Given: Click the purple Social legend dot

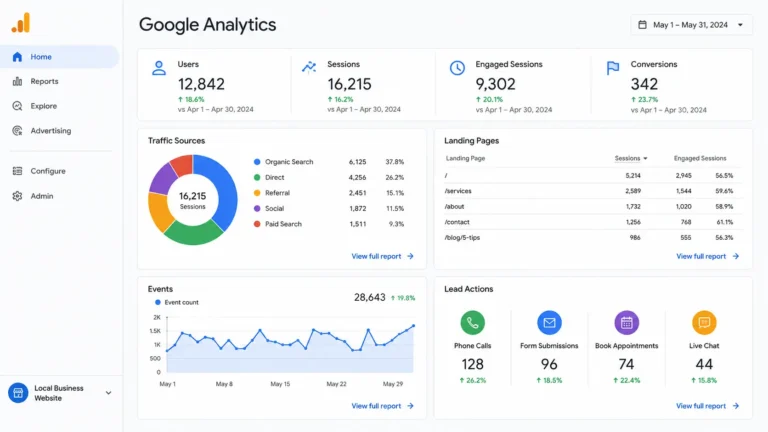Looking at the screenshot, I should tap(257, 208).
